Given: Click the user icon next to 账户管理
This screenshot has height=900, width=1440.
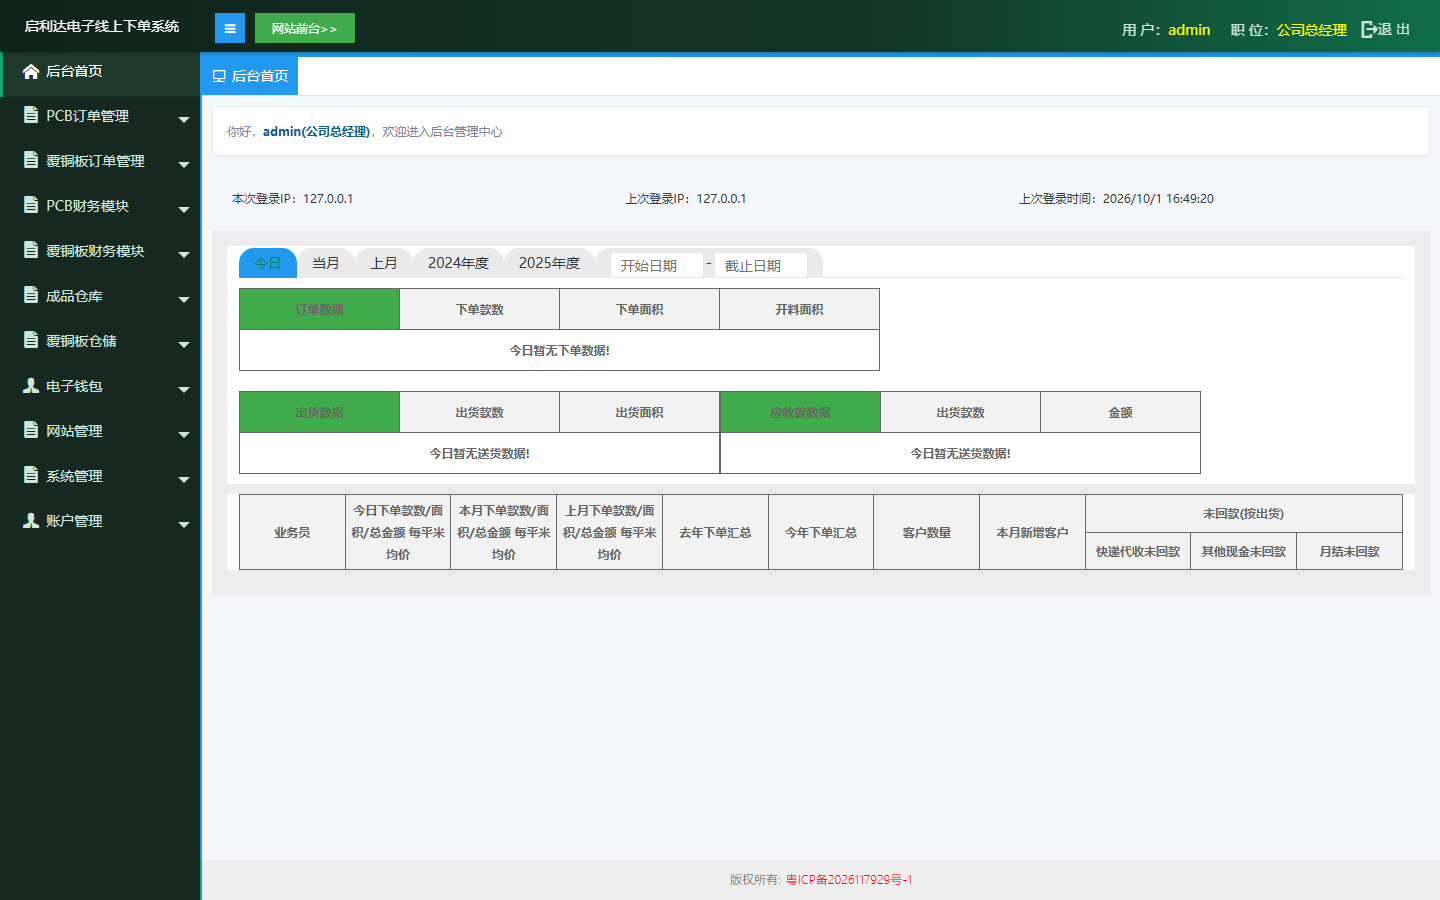Looking at the screenshot, I should click(x=31, y=520).
